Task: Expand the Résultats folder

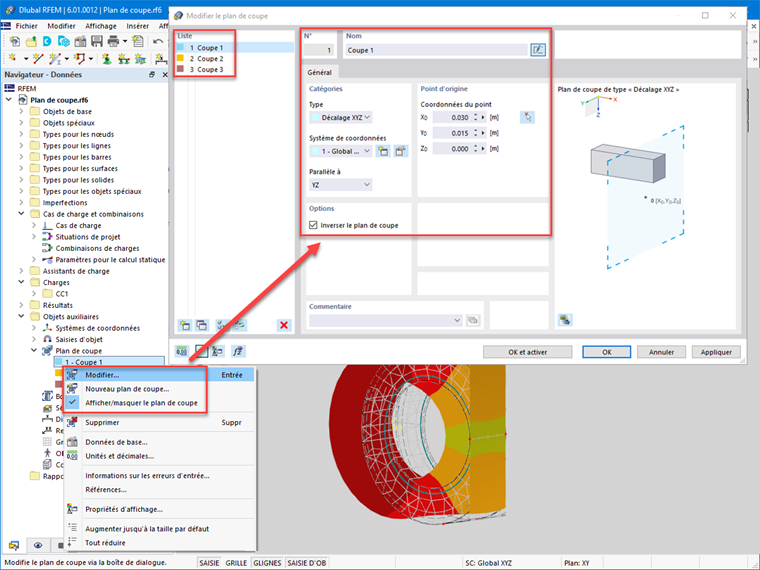Action: [21, 304]
